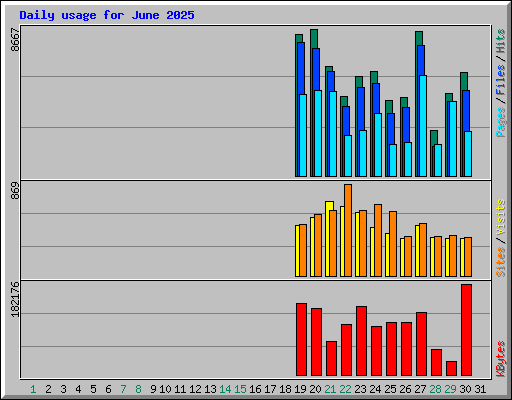Click the 'Visits' legend label
Viewport: 512px width, 400px height.
tap(501, 217)
